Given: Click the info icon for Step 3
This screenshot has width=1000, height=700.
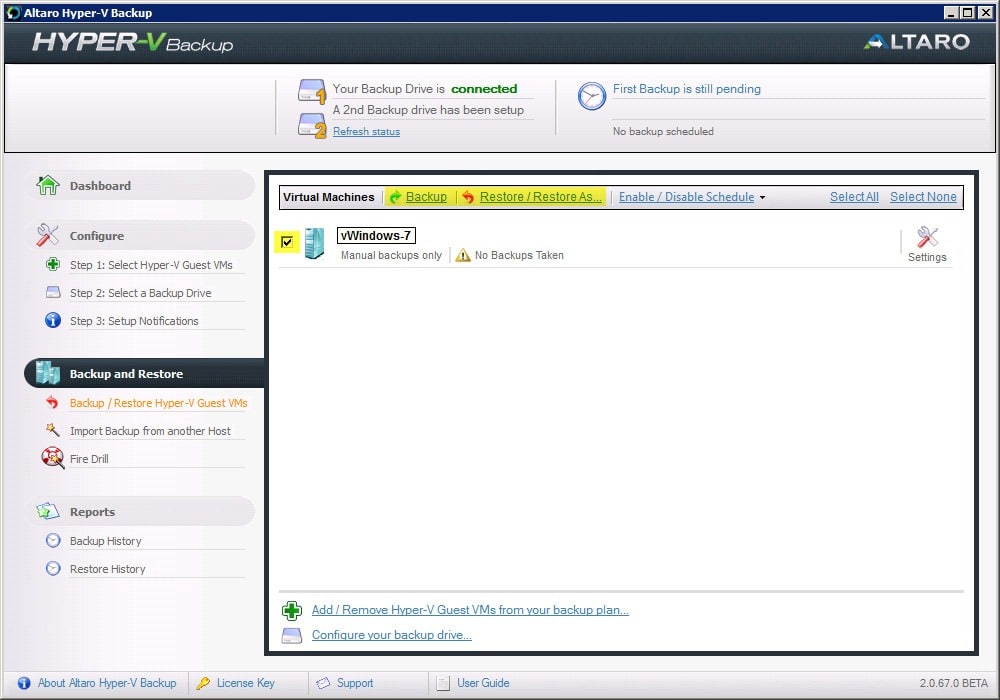Looking at the screenshot, I should pyautogui.click(x=53, y=320).
